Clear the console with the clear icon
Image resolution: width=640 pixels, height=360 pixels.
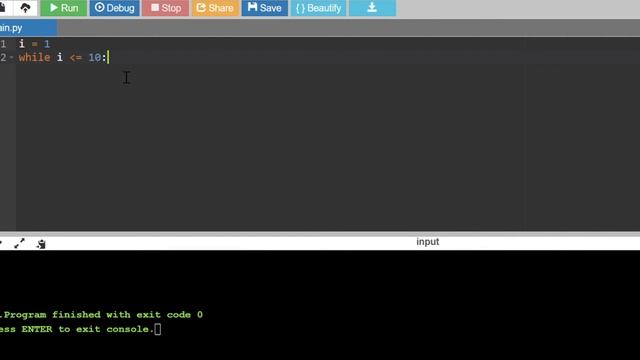[41, 244]
